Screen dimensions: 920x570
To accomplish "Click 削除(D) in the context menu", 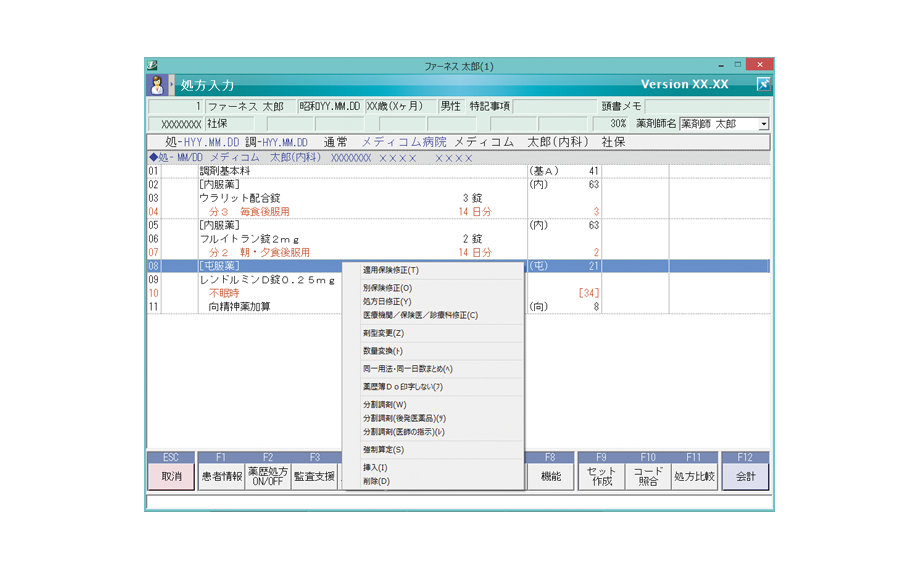I will (x=377, y=481).
